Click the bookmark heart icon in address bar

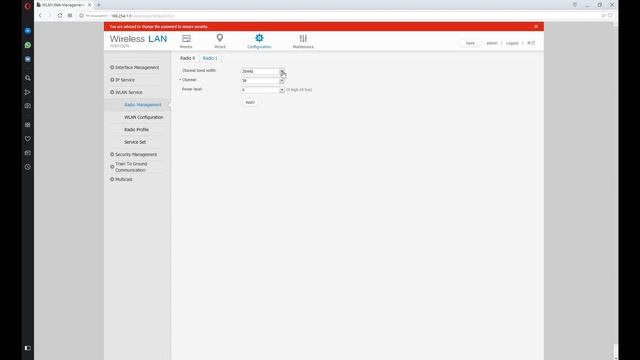point(611,16)
